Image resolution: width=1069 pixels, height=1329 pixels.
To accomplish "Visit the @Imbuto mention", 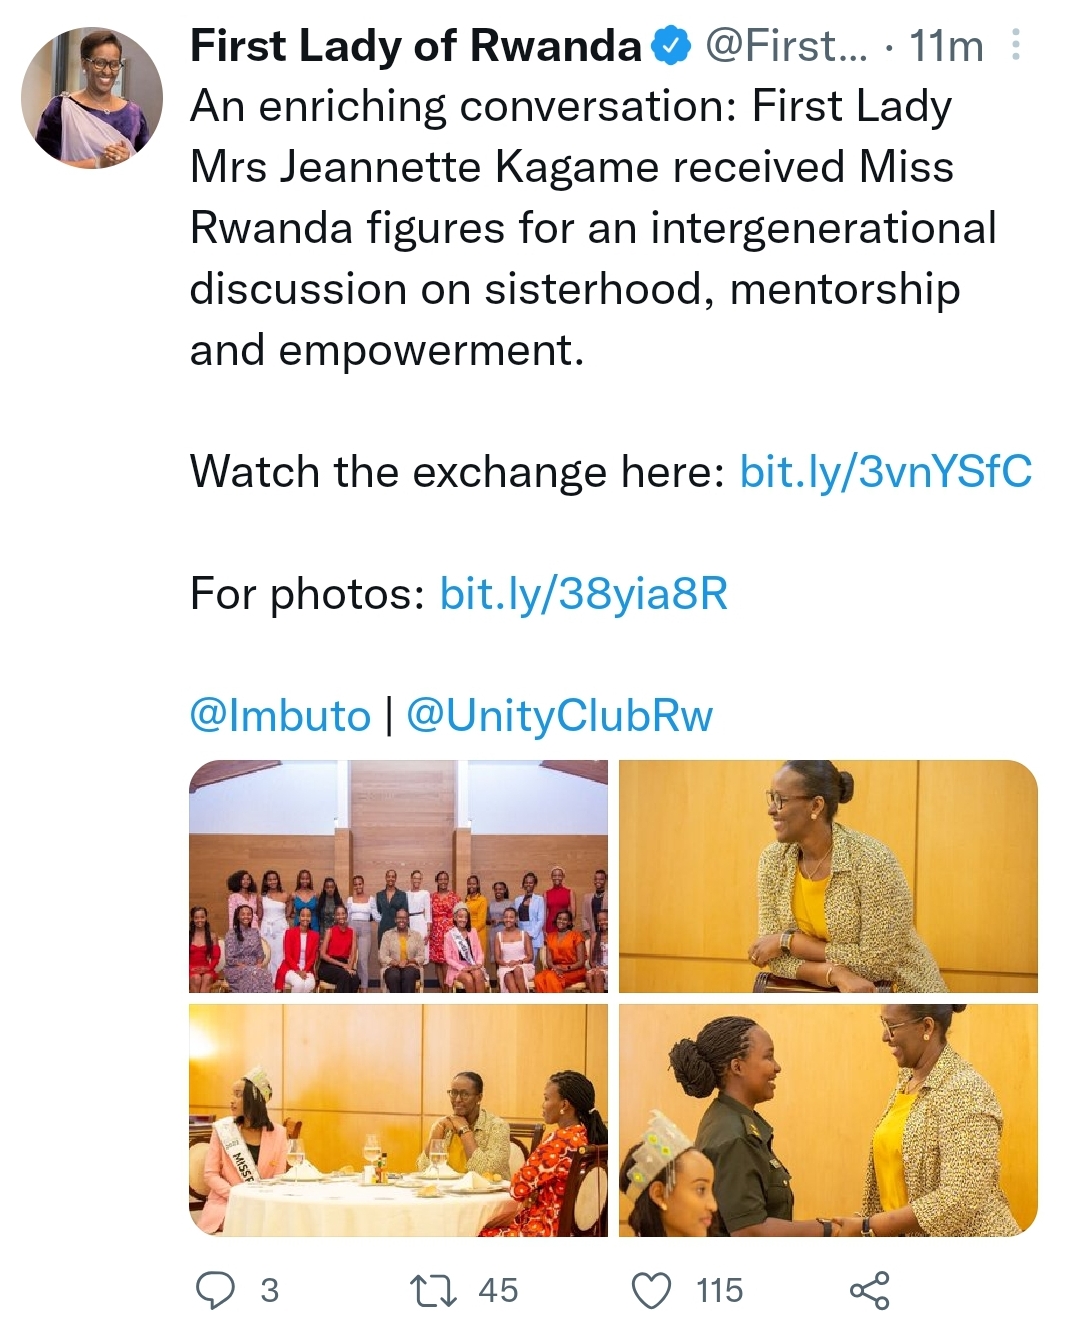I will click(x=280, y=715).
